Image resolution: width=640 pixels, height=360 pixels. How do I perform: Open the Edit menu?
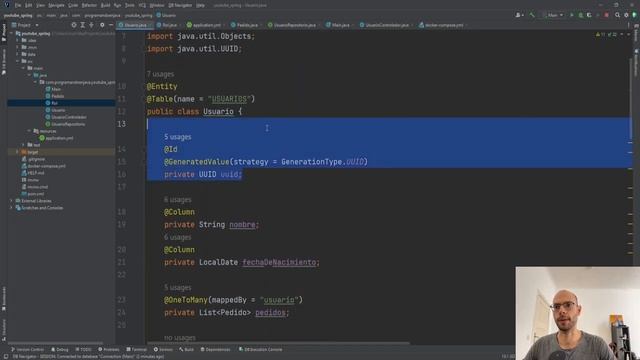coord(29,5)
